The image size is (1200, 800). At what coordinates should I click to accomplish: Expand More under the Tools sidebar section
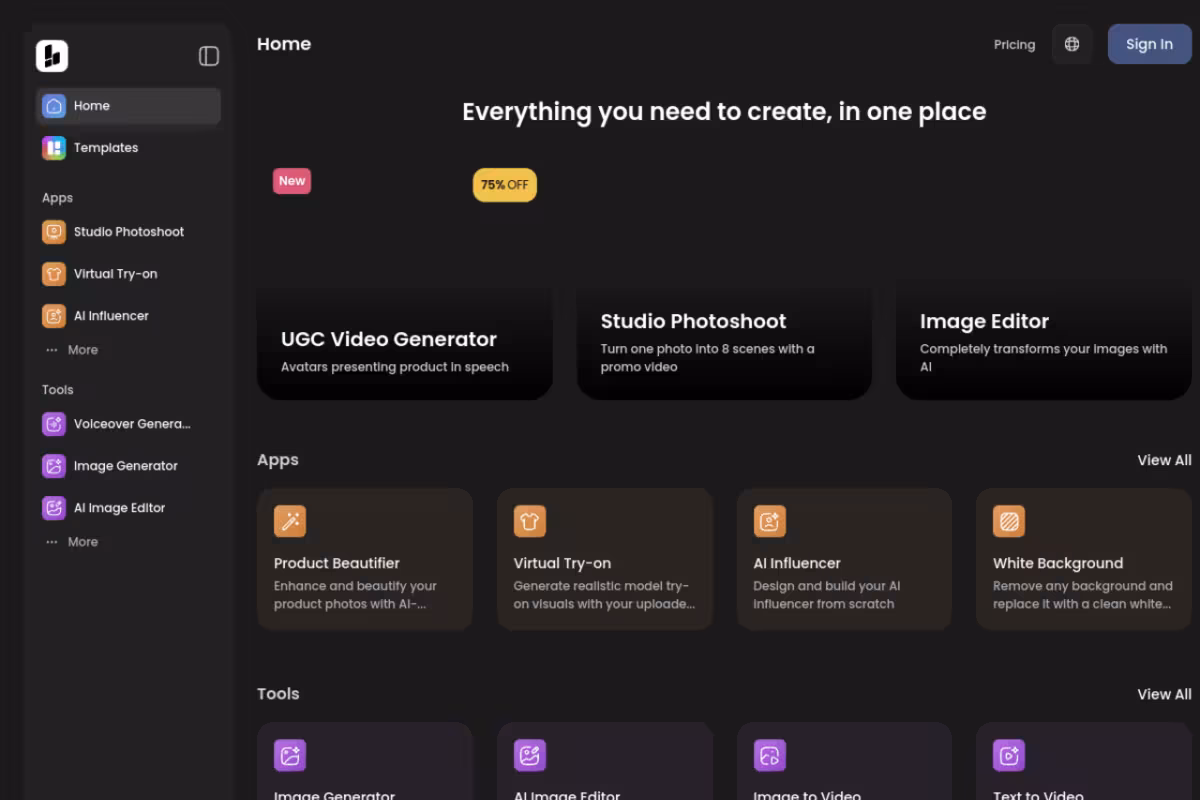click(x=71, y=542)
